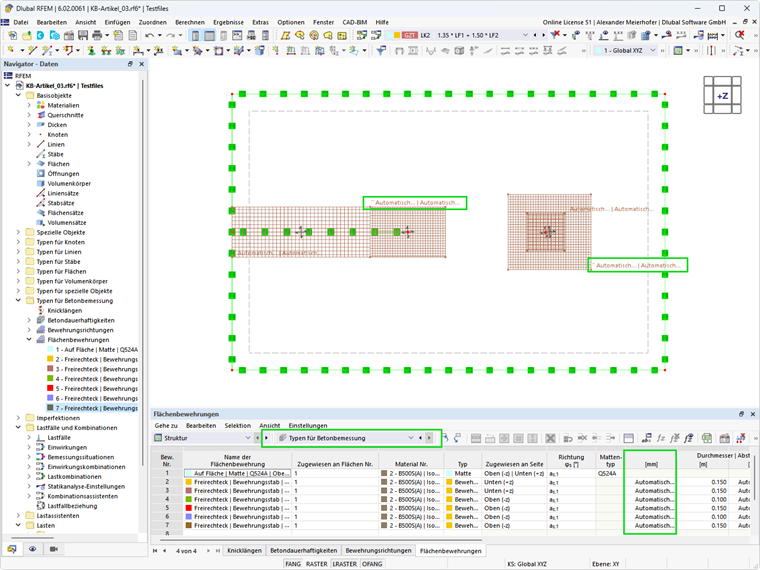The height and width of the screenshot is (570, 760).
Task: Open Einstellungen in the table menu
Action: click(x=308, y=426)
